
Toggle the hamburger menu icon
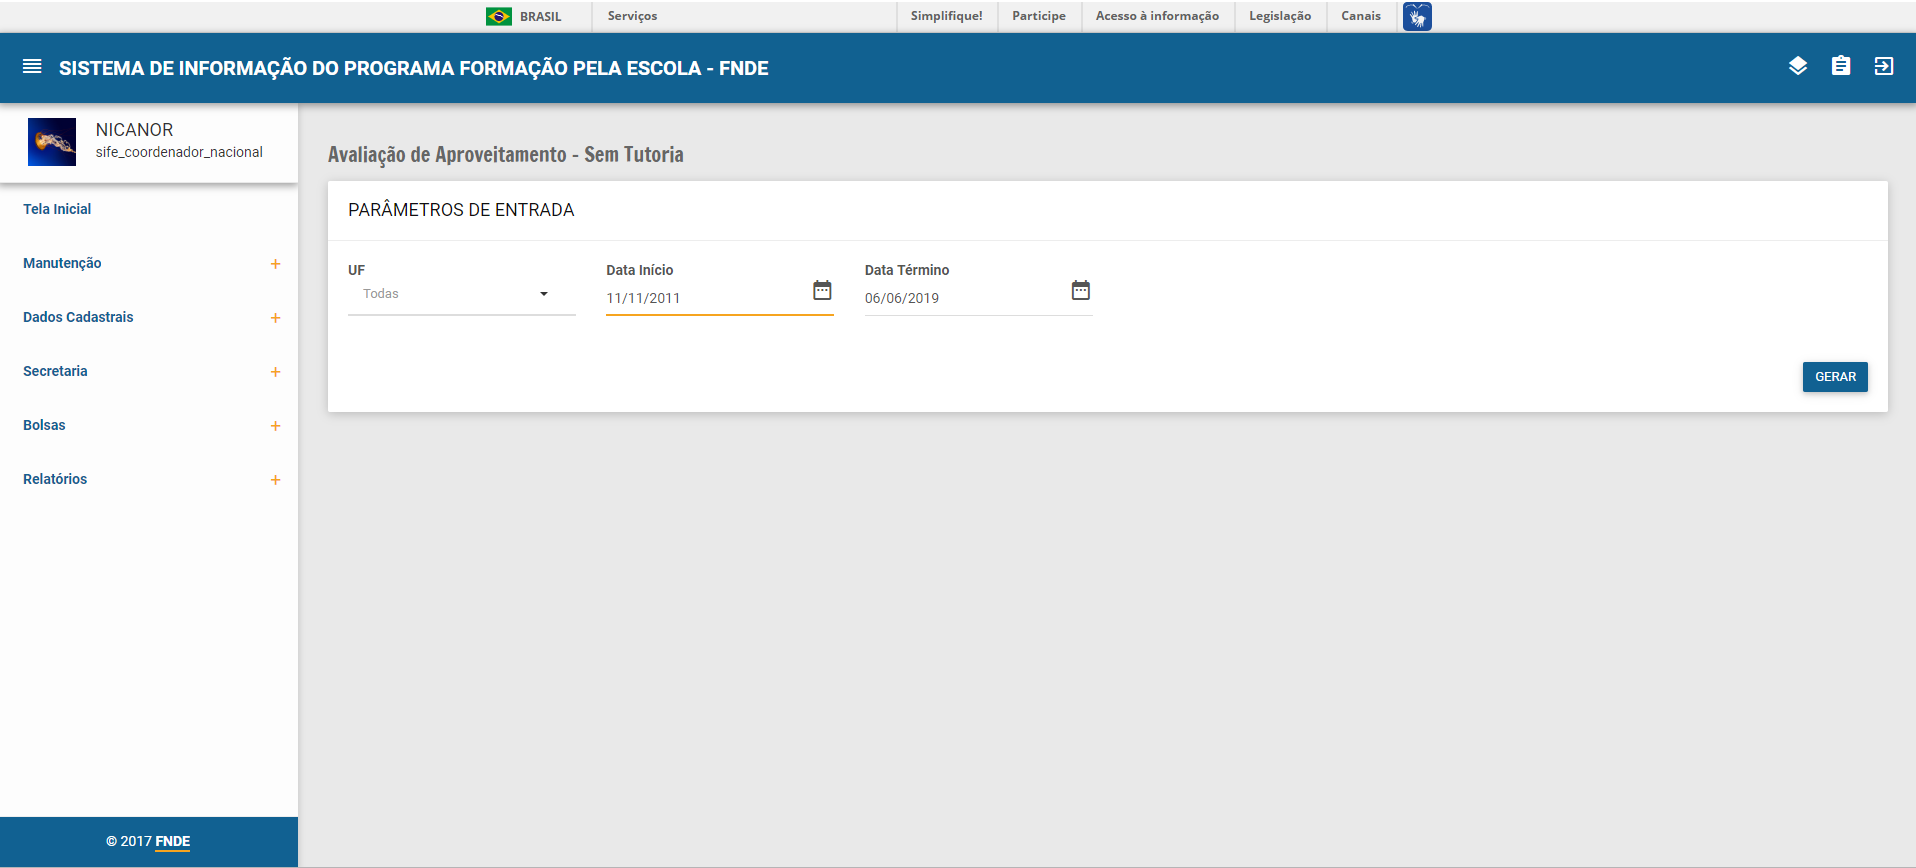click(32, 67)
